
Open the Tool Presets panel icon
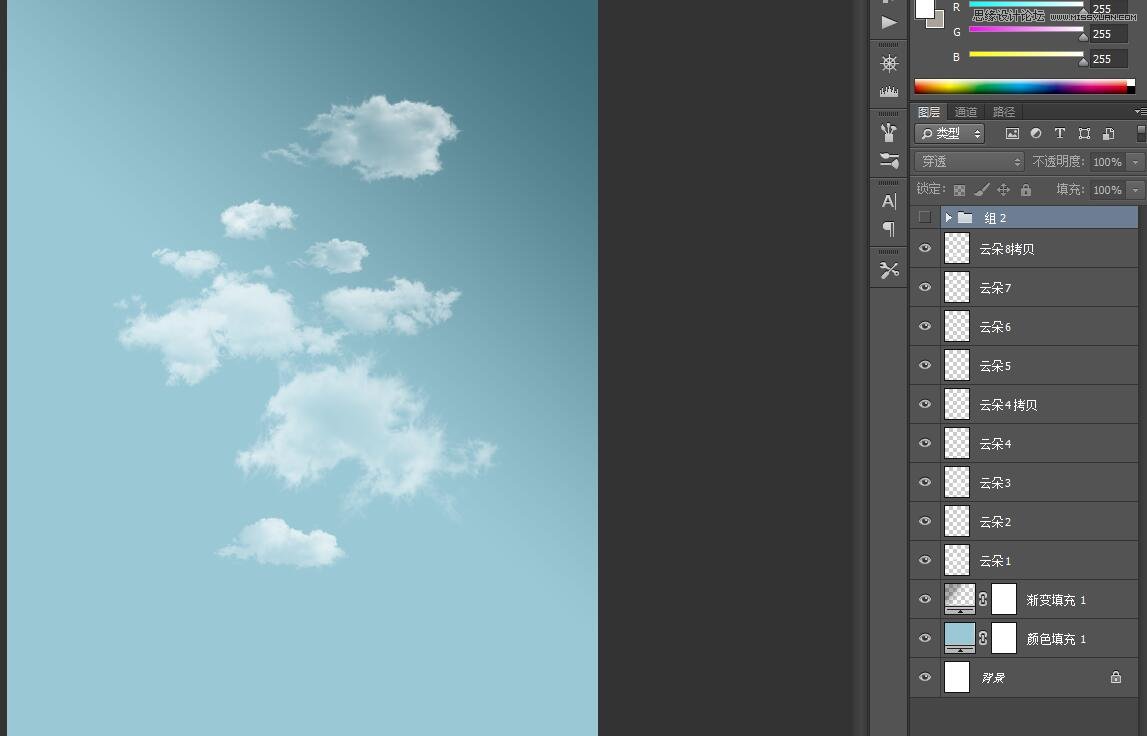889,271
